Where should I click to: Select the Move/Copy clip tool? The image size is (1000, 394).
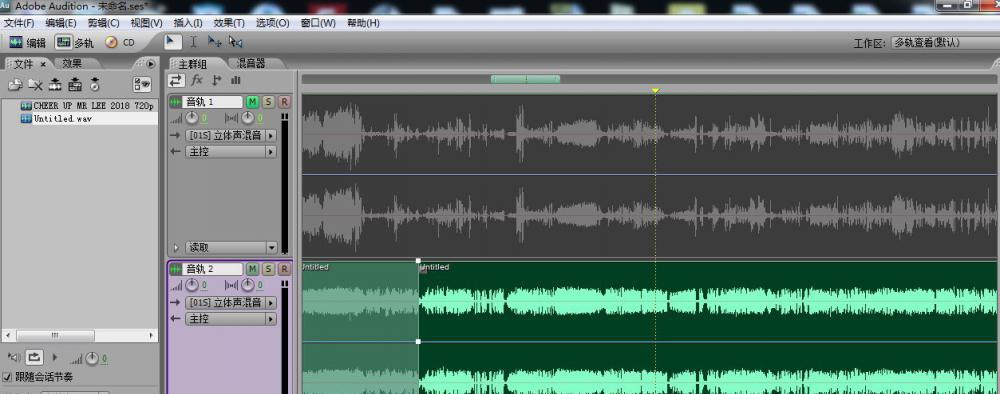(215, 42)
